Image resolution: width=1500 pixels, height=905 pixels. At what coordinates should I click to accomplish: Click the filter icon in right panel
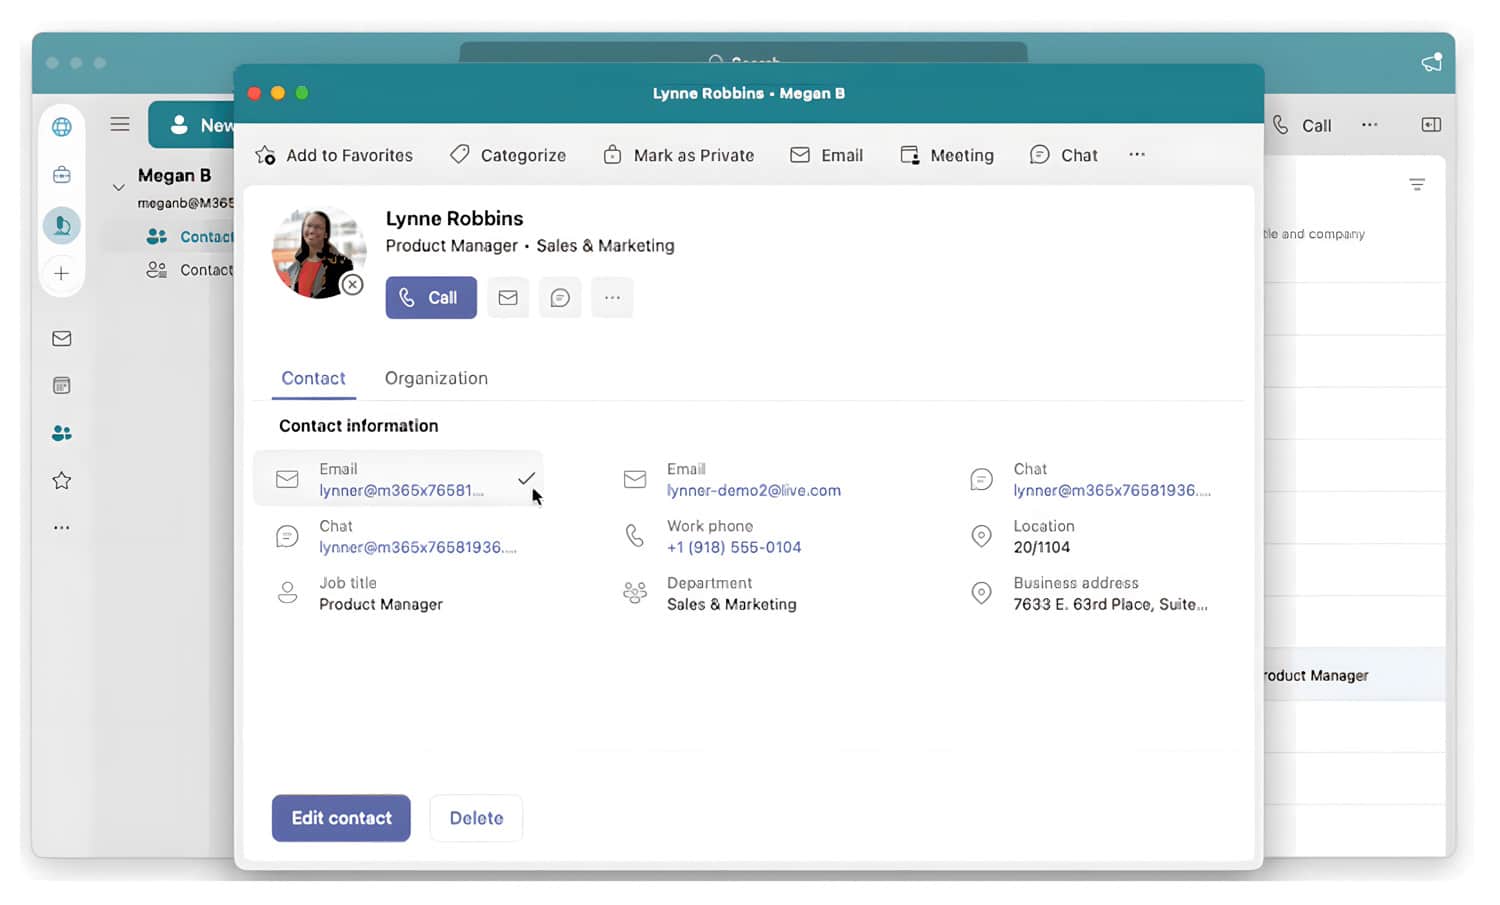(1417, 185)
